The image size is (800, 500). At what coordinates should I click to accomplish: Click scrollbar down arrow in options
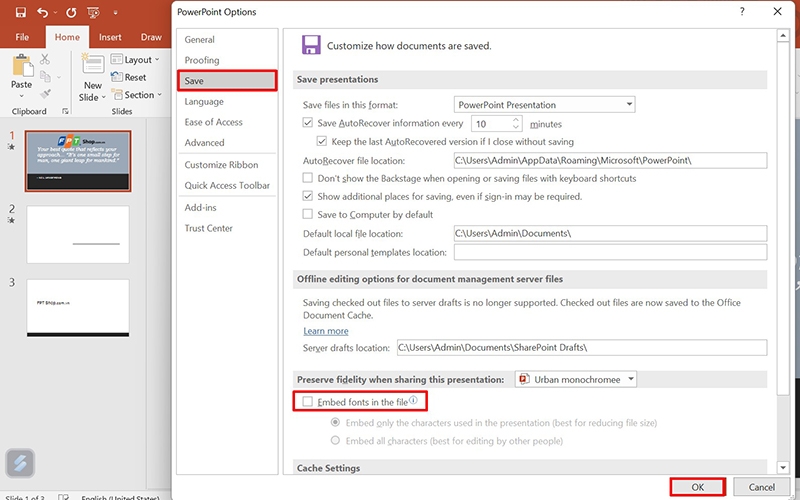click(x=783, y=467)
